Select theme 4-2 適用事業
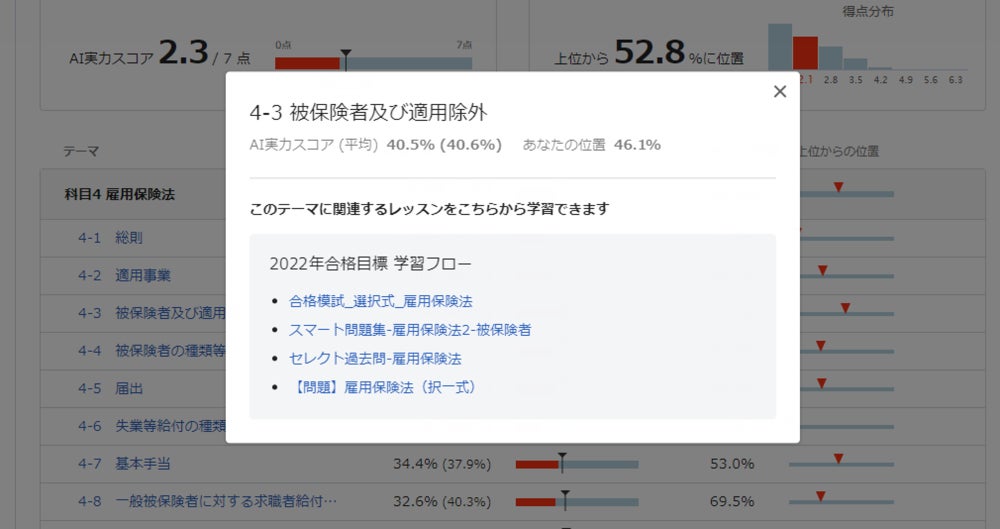The image size is (1000, 529). 142,276
